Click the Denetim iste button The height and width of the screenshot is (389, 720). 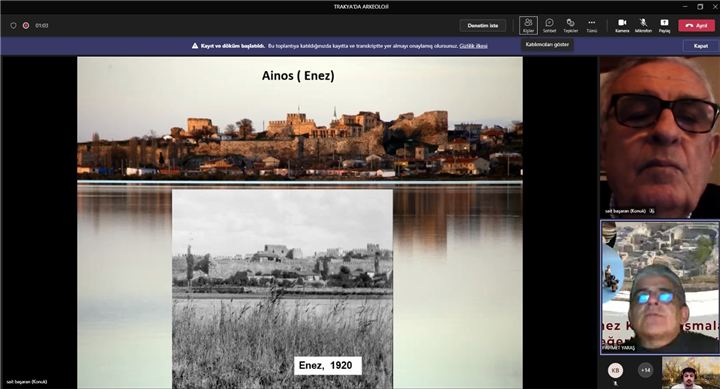(483, 26)
